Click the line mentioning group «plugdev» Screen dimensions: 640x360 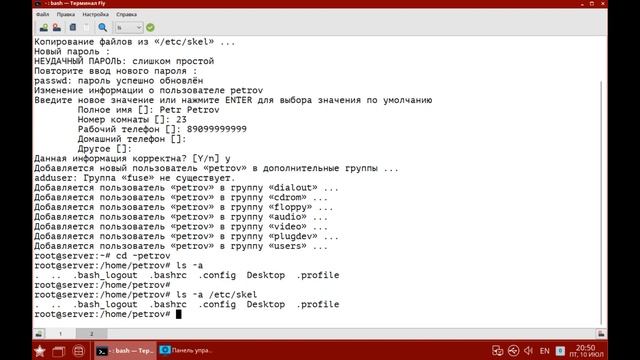pyautogui.click(x=186, y=236)
